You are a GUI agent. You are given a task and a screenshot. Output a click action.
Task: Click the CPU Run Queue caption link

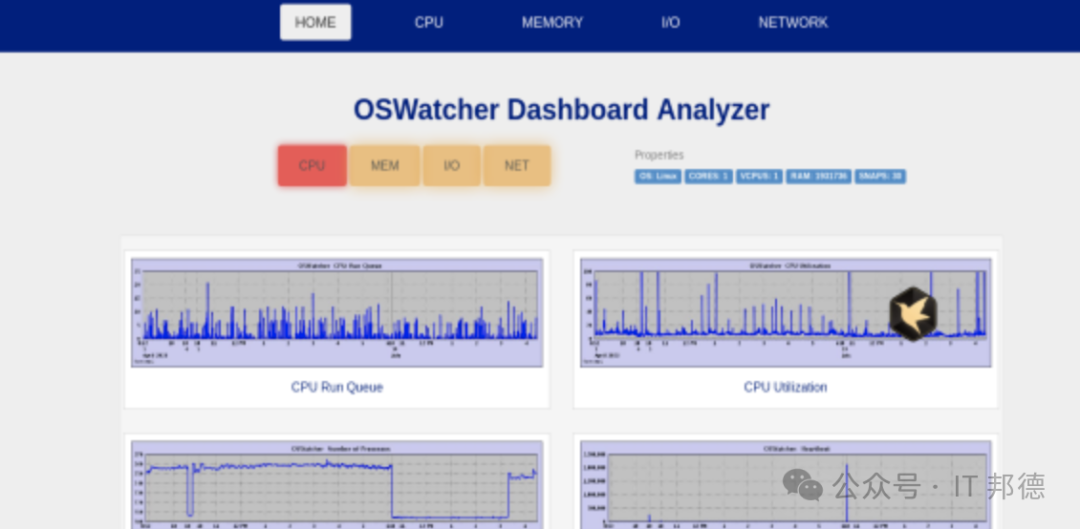(337, 387)
